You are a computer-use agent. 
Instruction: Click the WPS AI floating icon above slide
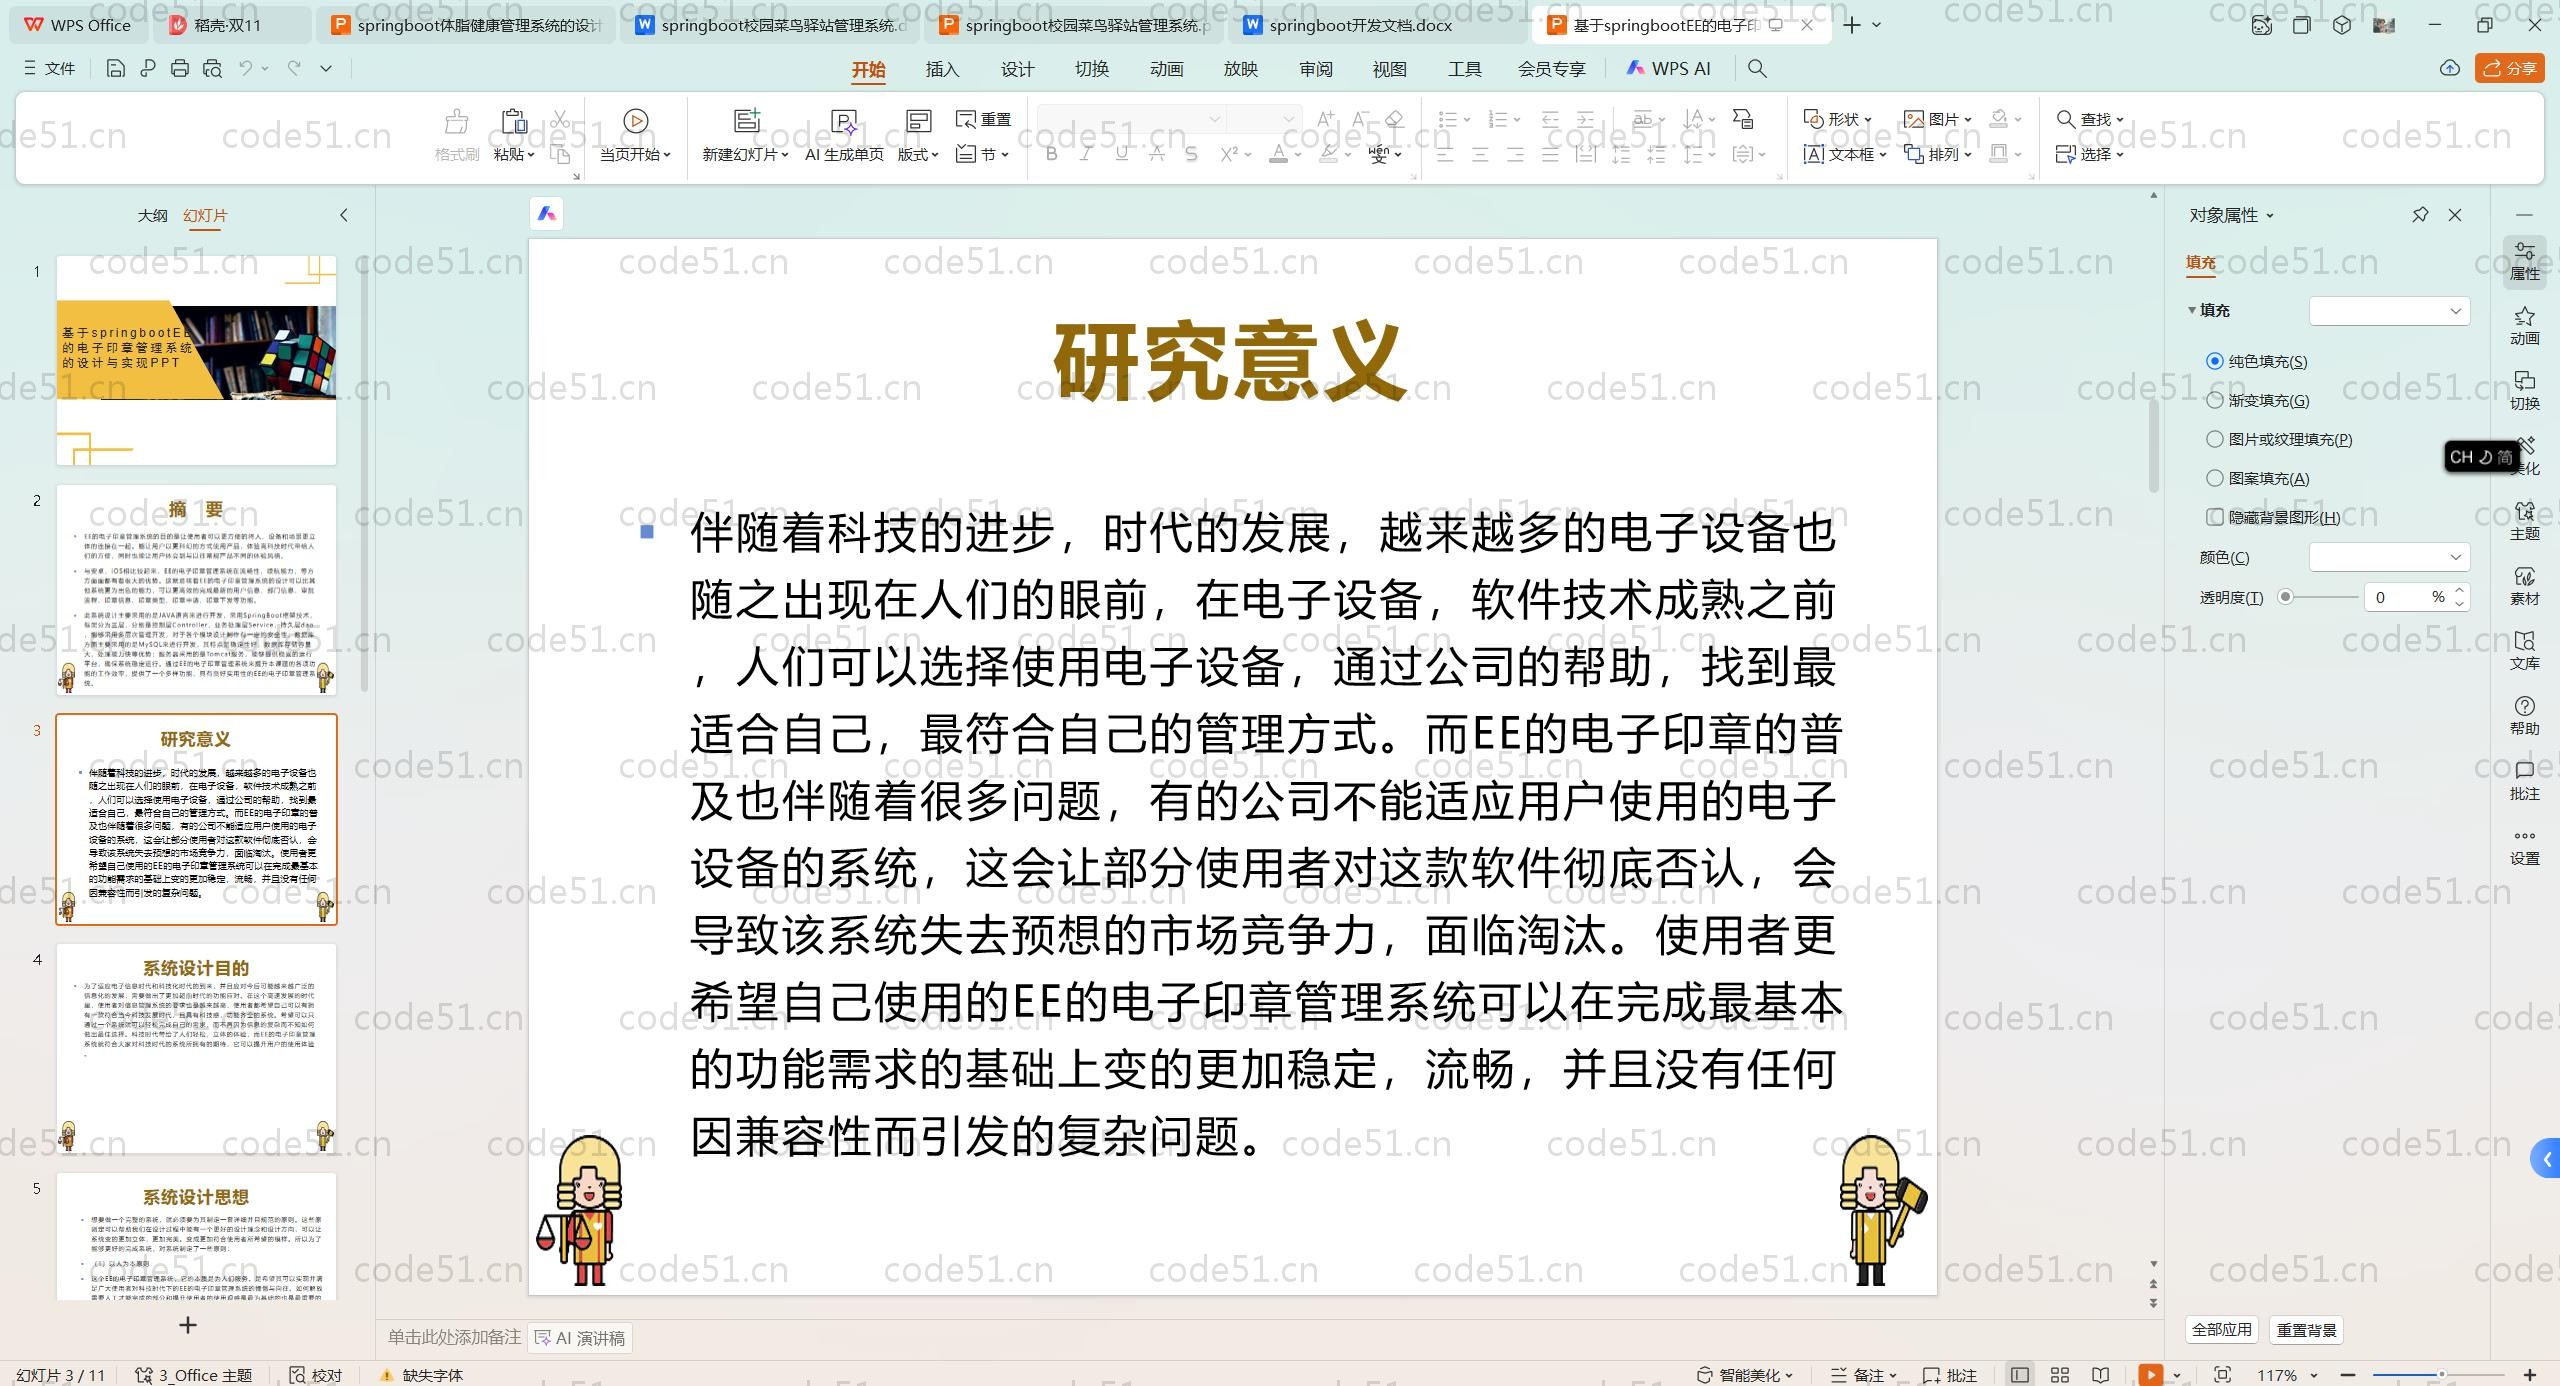click(546, 213)
